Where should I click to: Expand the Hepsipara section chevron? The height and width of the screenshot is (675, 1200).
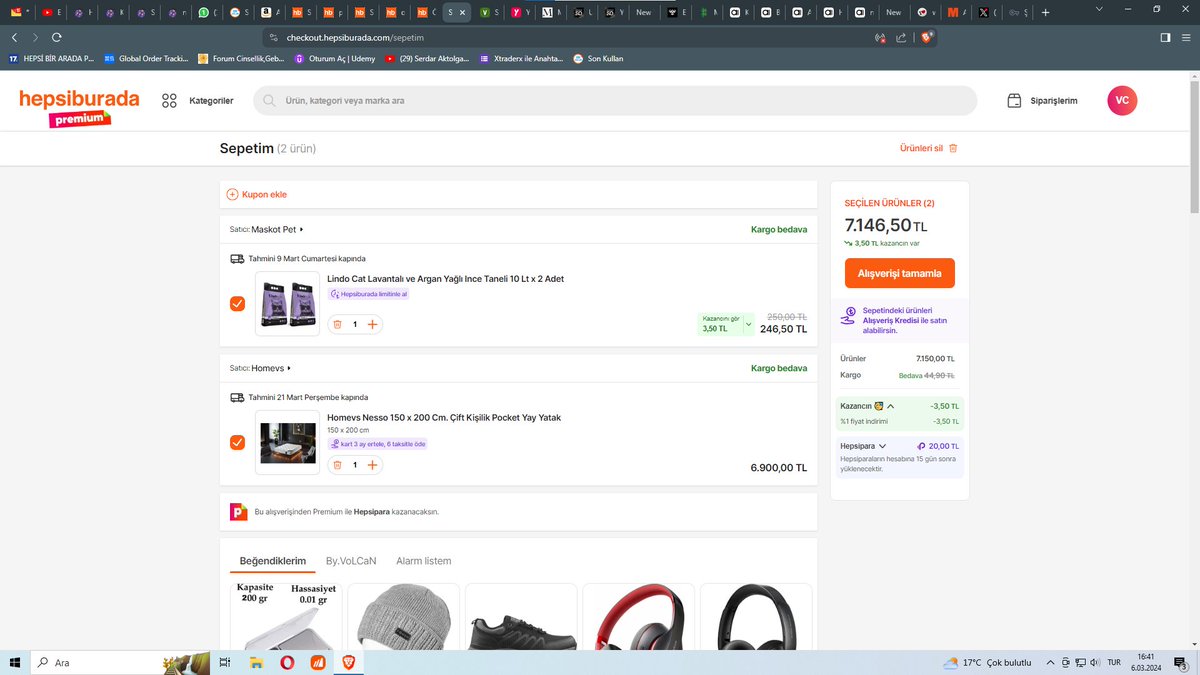882,446
